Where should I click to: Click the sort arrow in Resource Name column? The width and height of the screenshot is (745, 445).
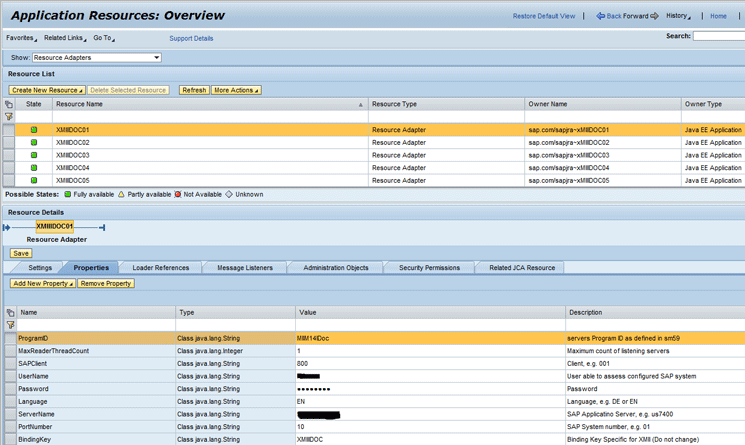coord(361,104)
